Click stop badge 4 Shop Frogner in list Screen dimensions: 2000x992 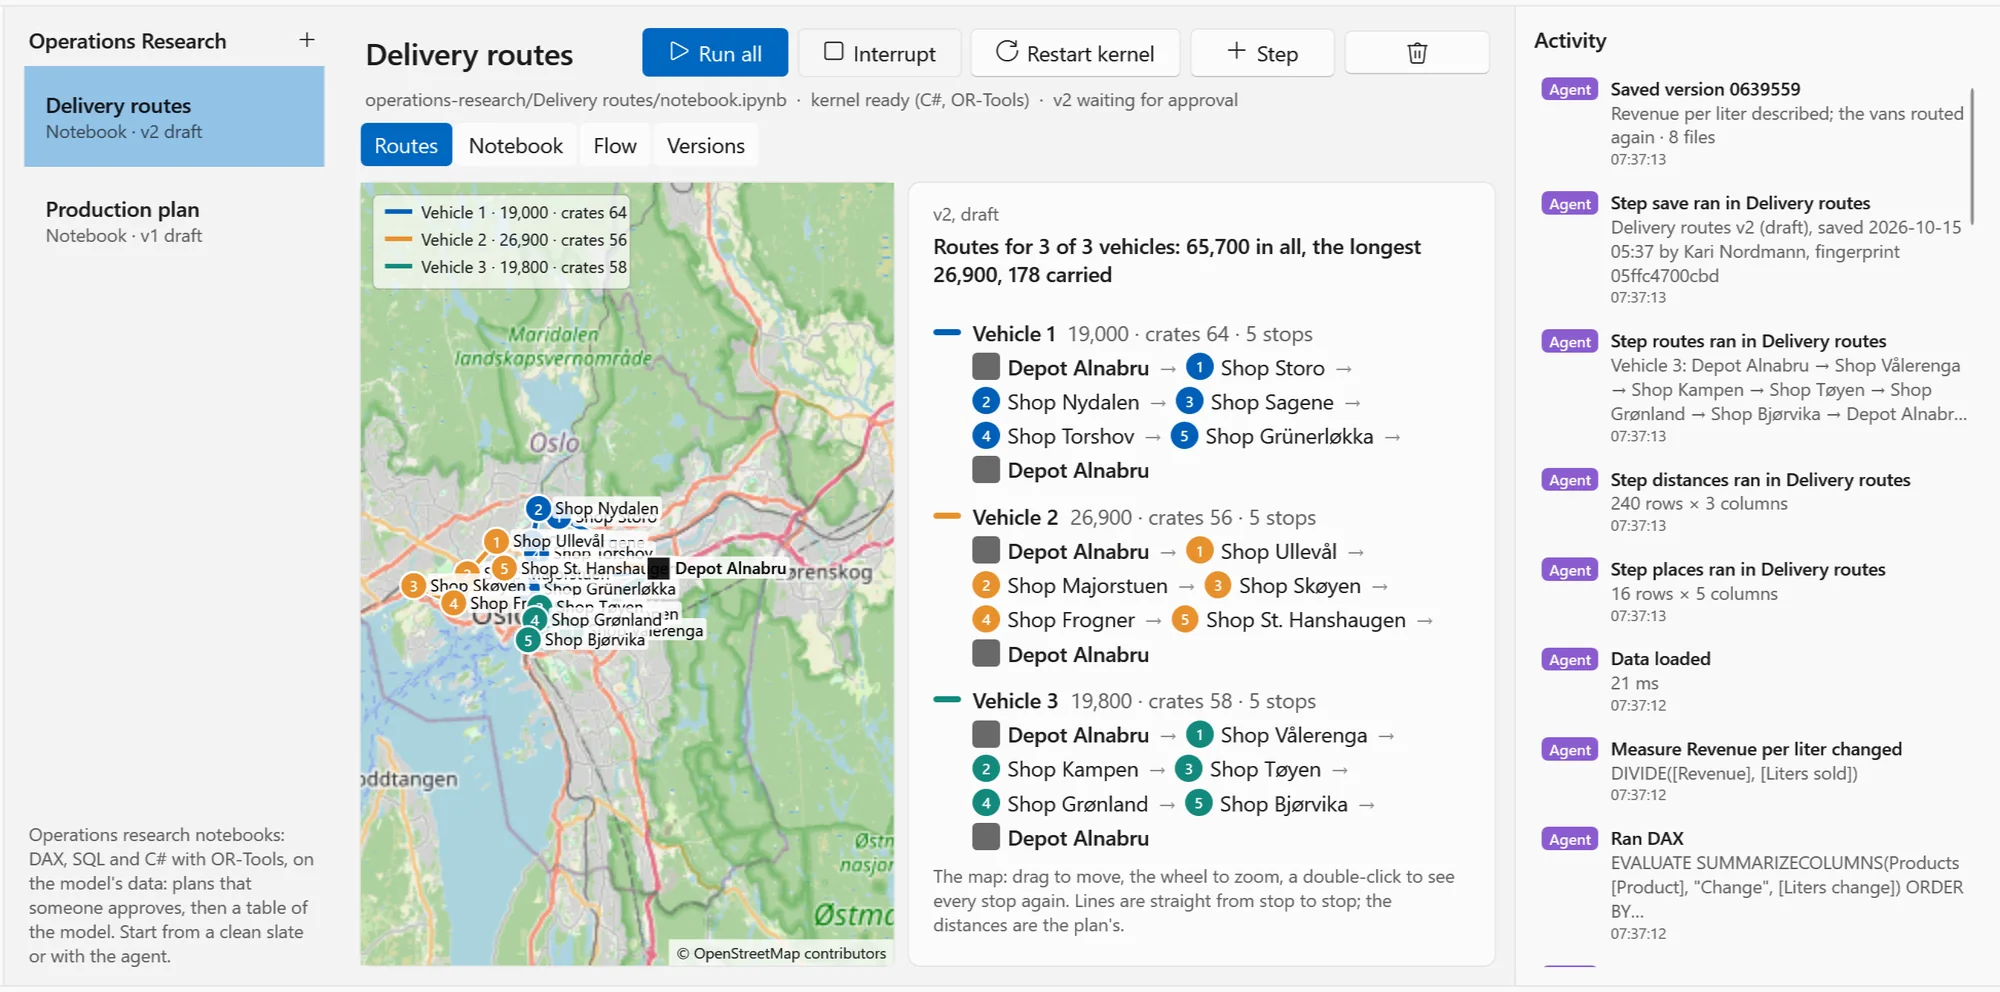coord(986,620)
